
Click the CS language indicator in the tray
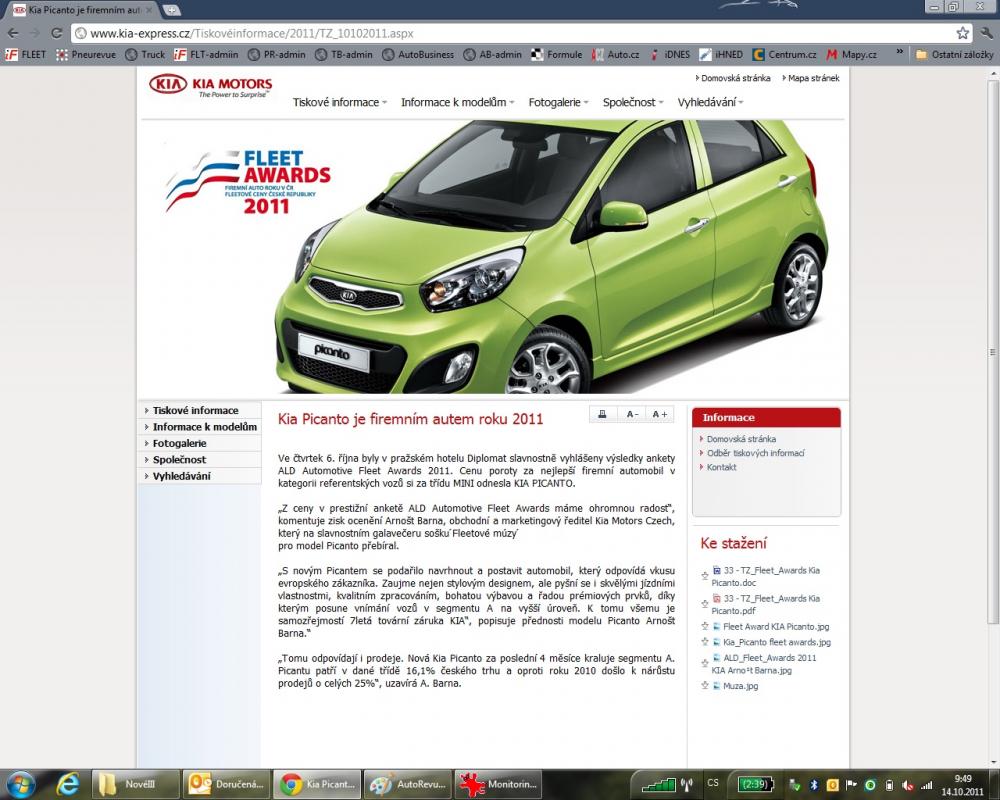(x=712, y=783)
